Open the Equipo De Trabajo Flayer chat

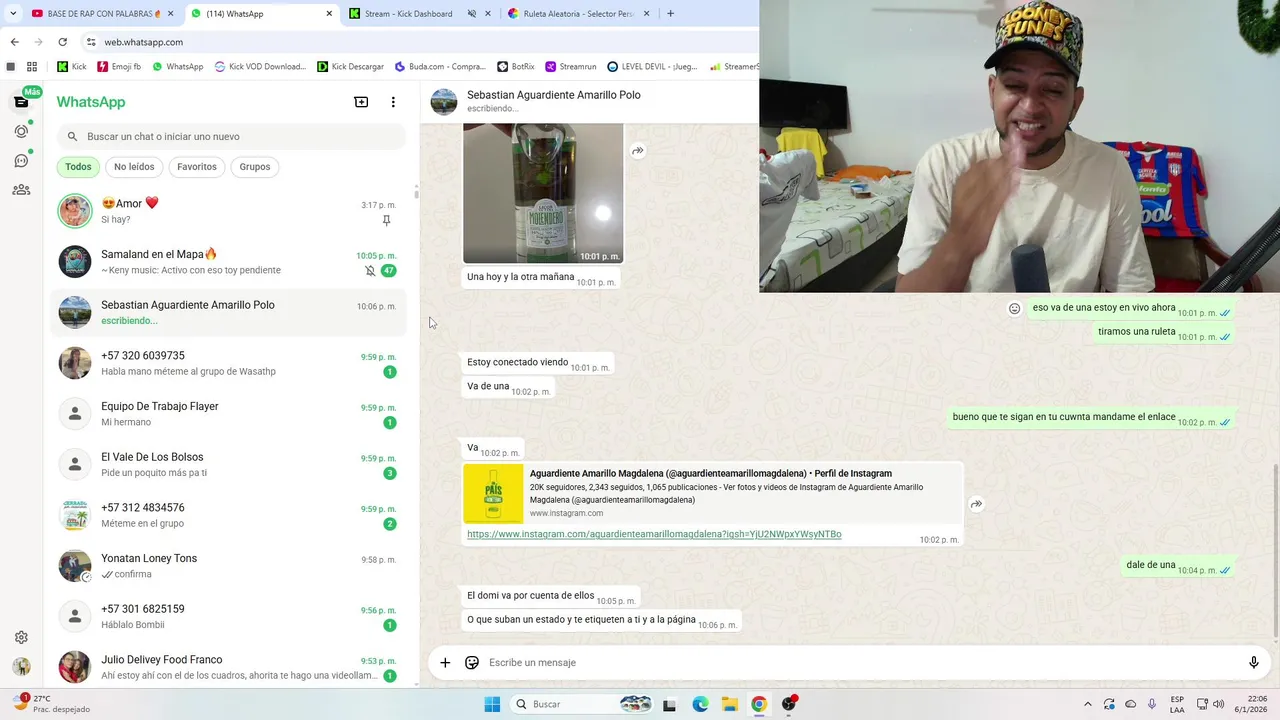(x=228, y=414)
